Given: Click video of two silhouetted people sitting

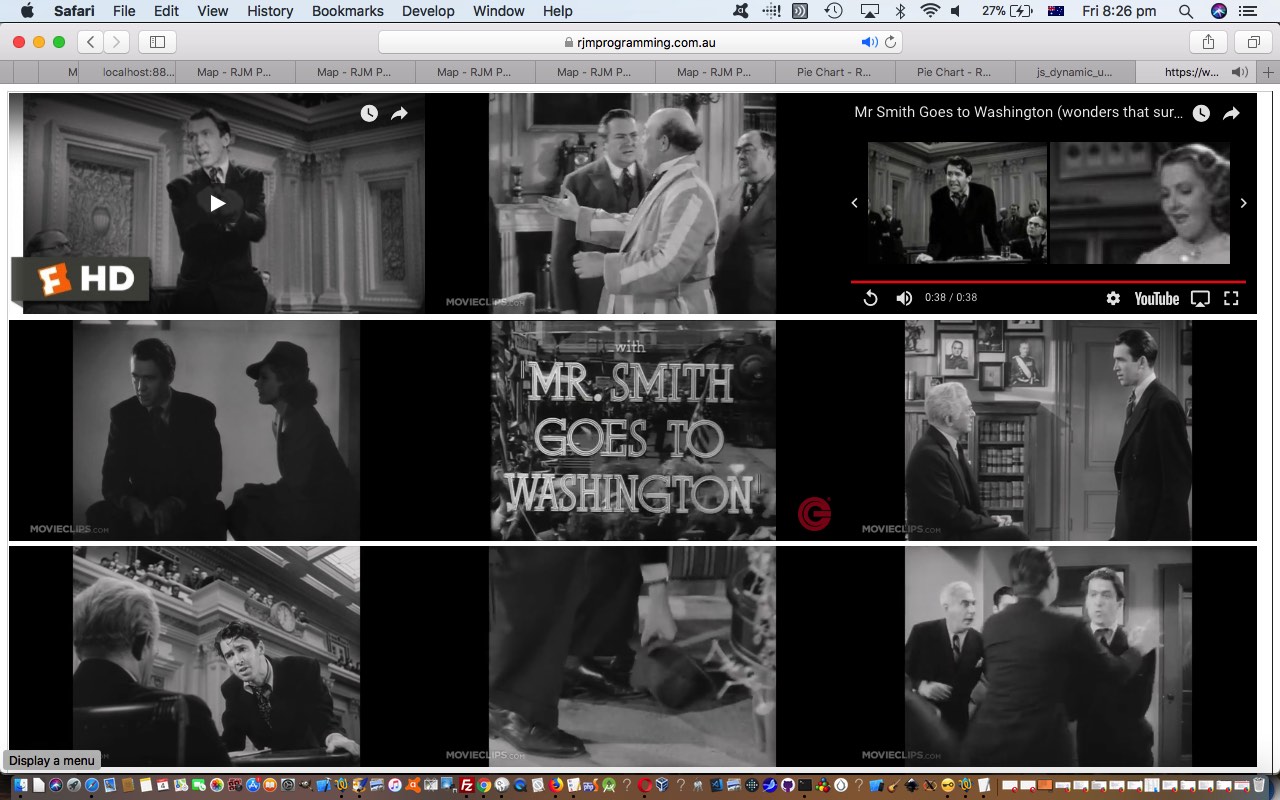Looking at the screenshot, I should [217, 431].
